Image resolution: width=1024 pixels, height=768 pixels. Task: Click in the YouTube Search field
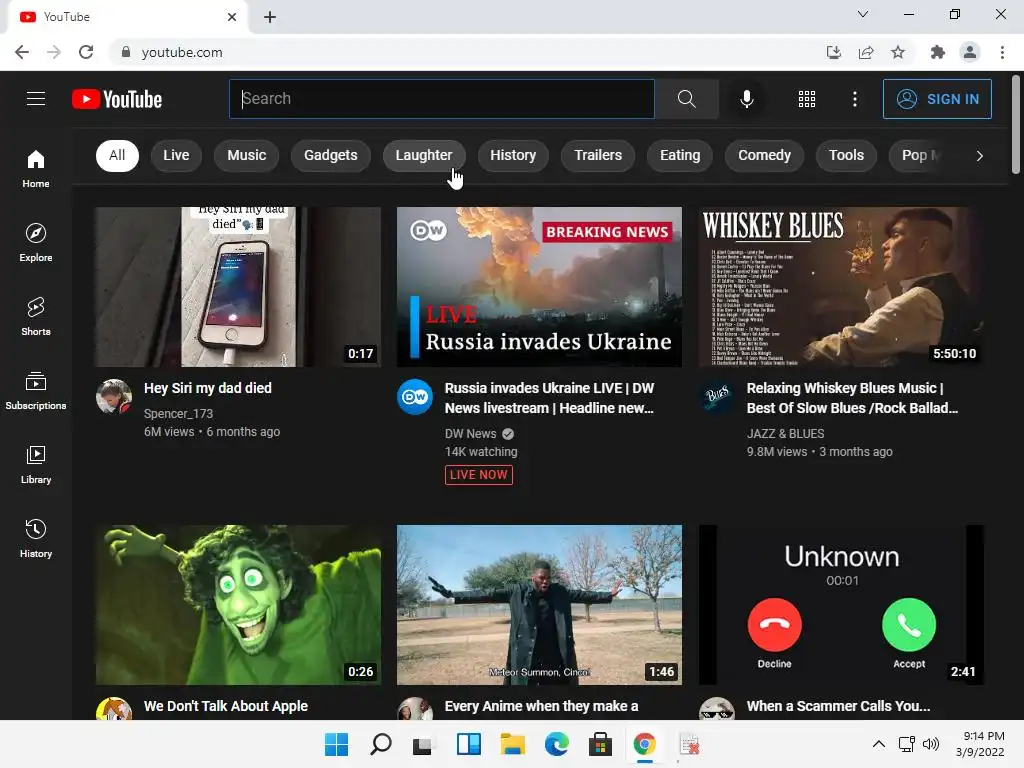[441, 99]
